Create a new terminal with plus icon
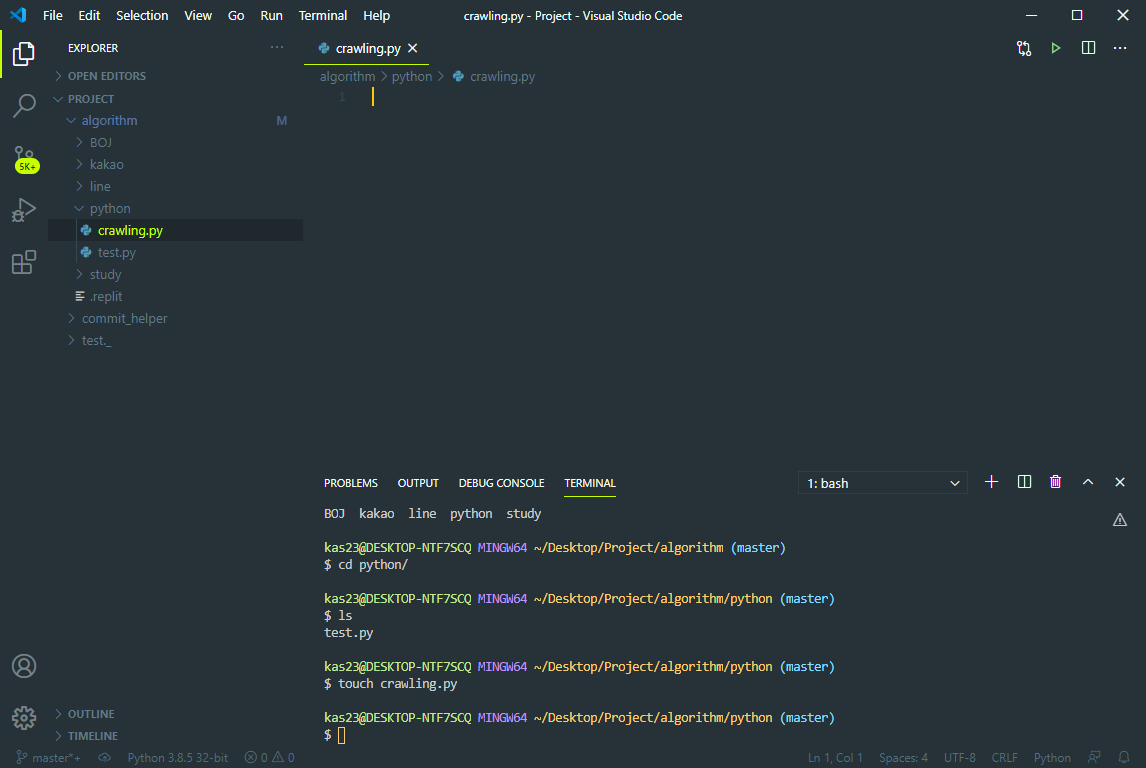This screenshot has height=768, width=1146. pyautogui.click(x=991, y=482)
